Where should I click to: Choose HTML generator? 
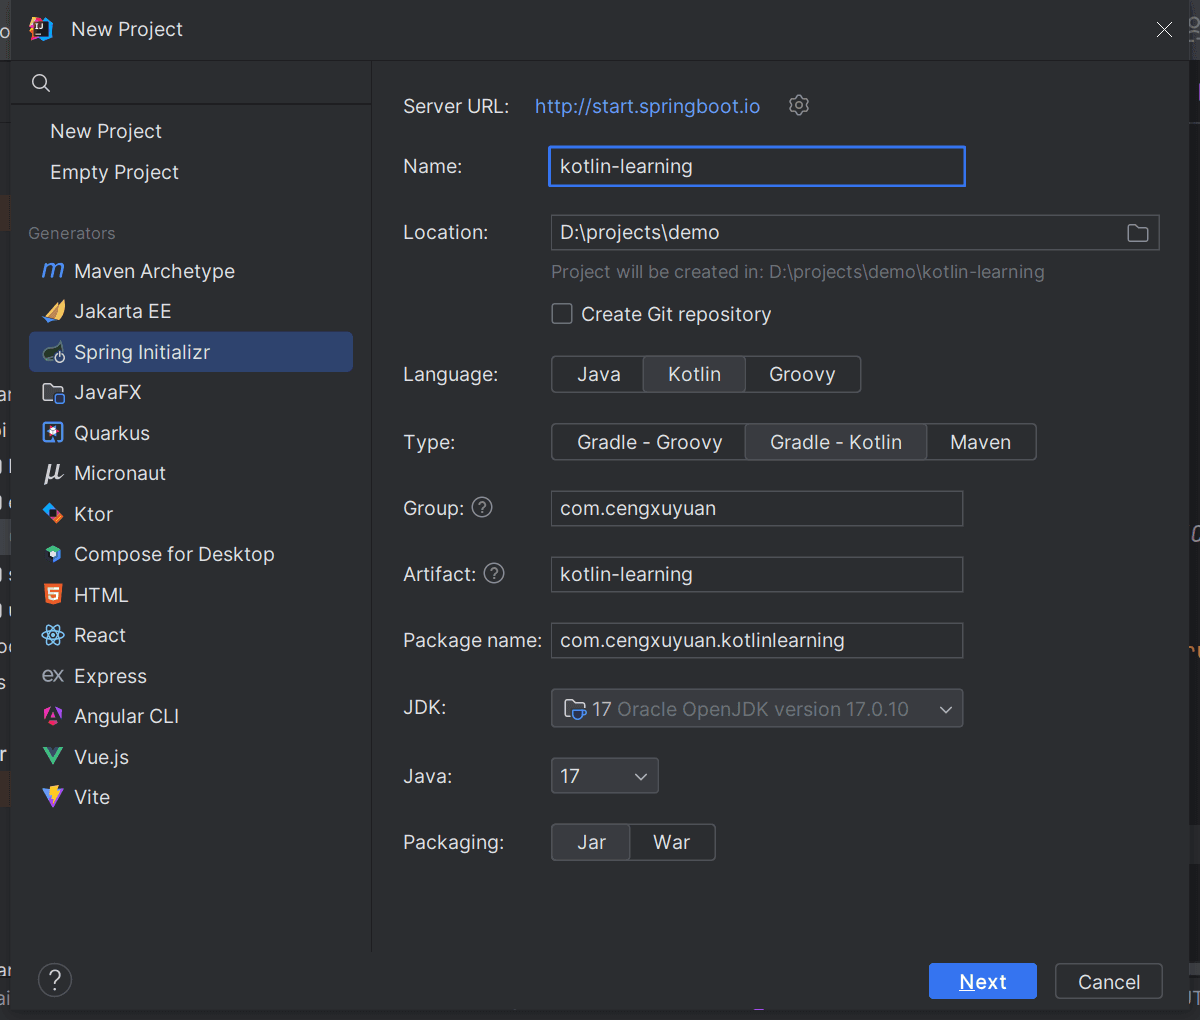[x=191, y=595]
